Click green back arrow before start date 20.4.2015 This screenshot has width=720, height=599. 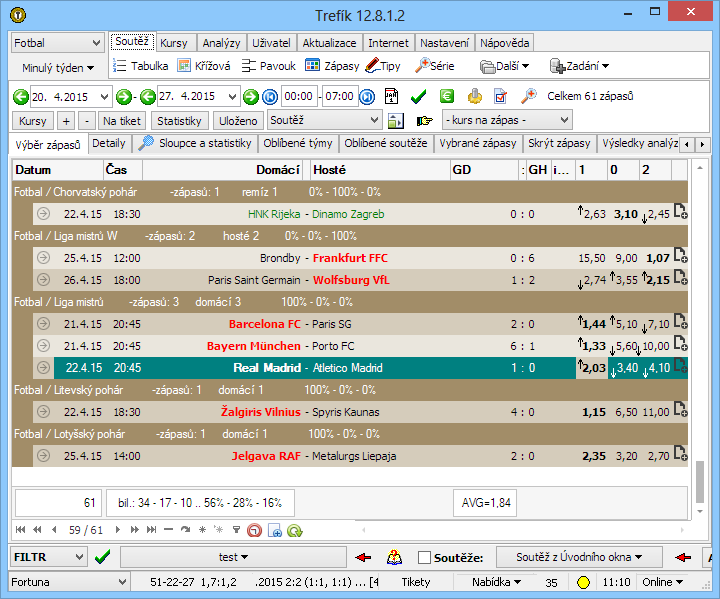click(x=20, y=97)
